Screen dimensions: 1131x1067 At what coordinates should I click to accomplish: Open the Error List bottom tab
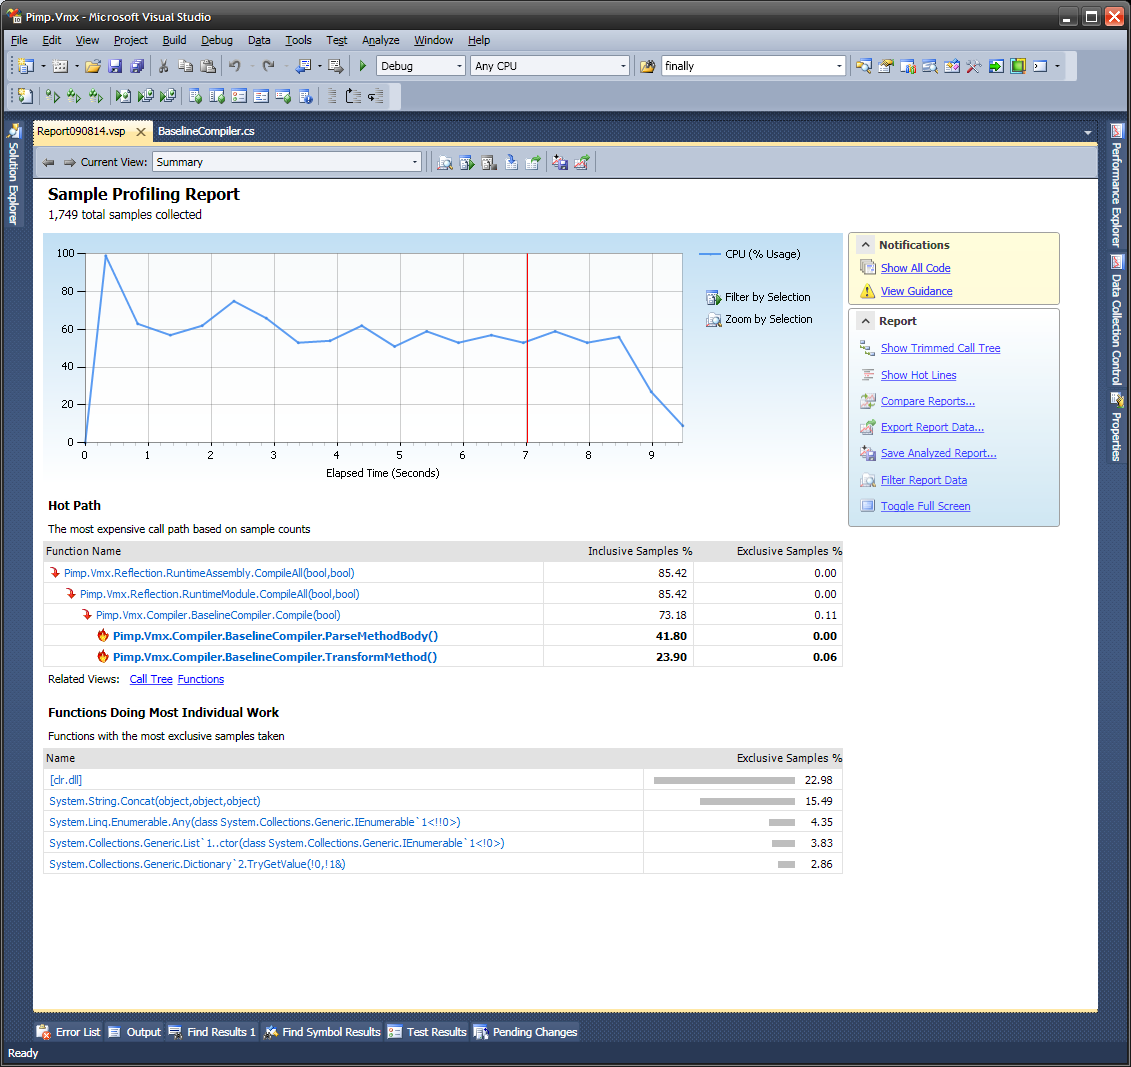(69, 1032)
